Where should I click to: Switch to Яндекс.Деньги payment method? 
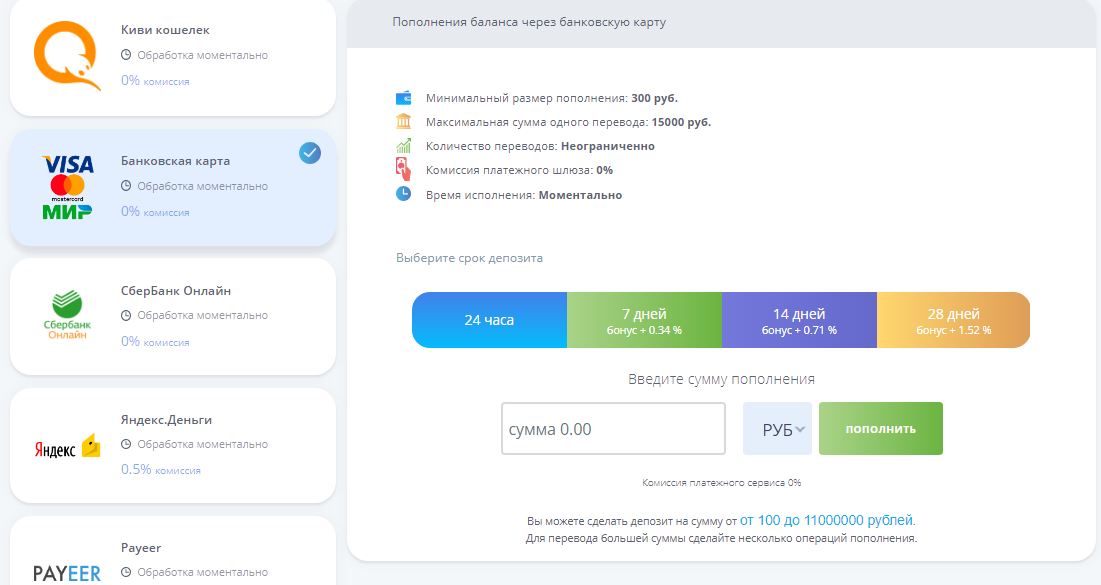point(172,444)
